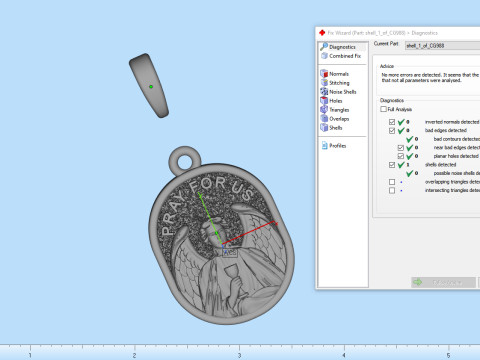Click the Current Part name field
This screenshot has width=480, height=360.
442,46
